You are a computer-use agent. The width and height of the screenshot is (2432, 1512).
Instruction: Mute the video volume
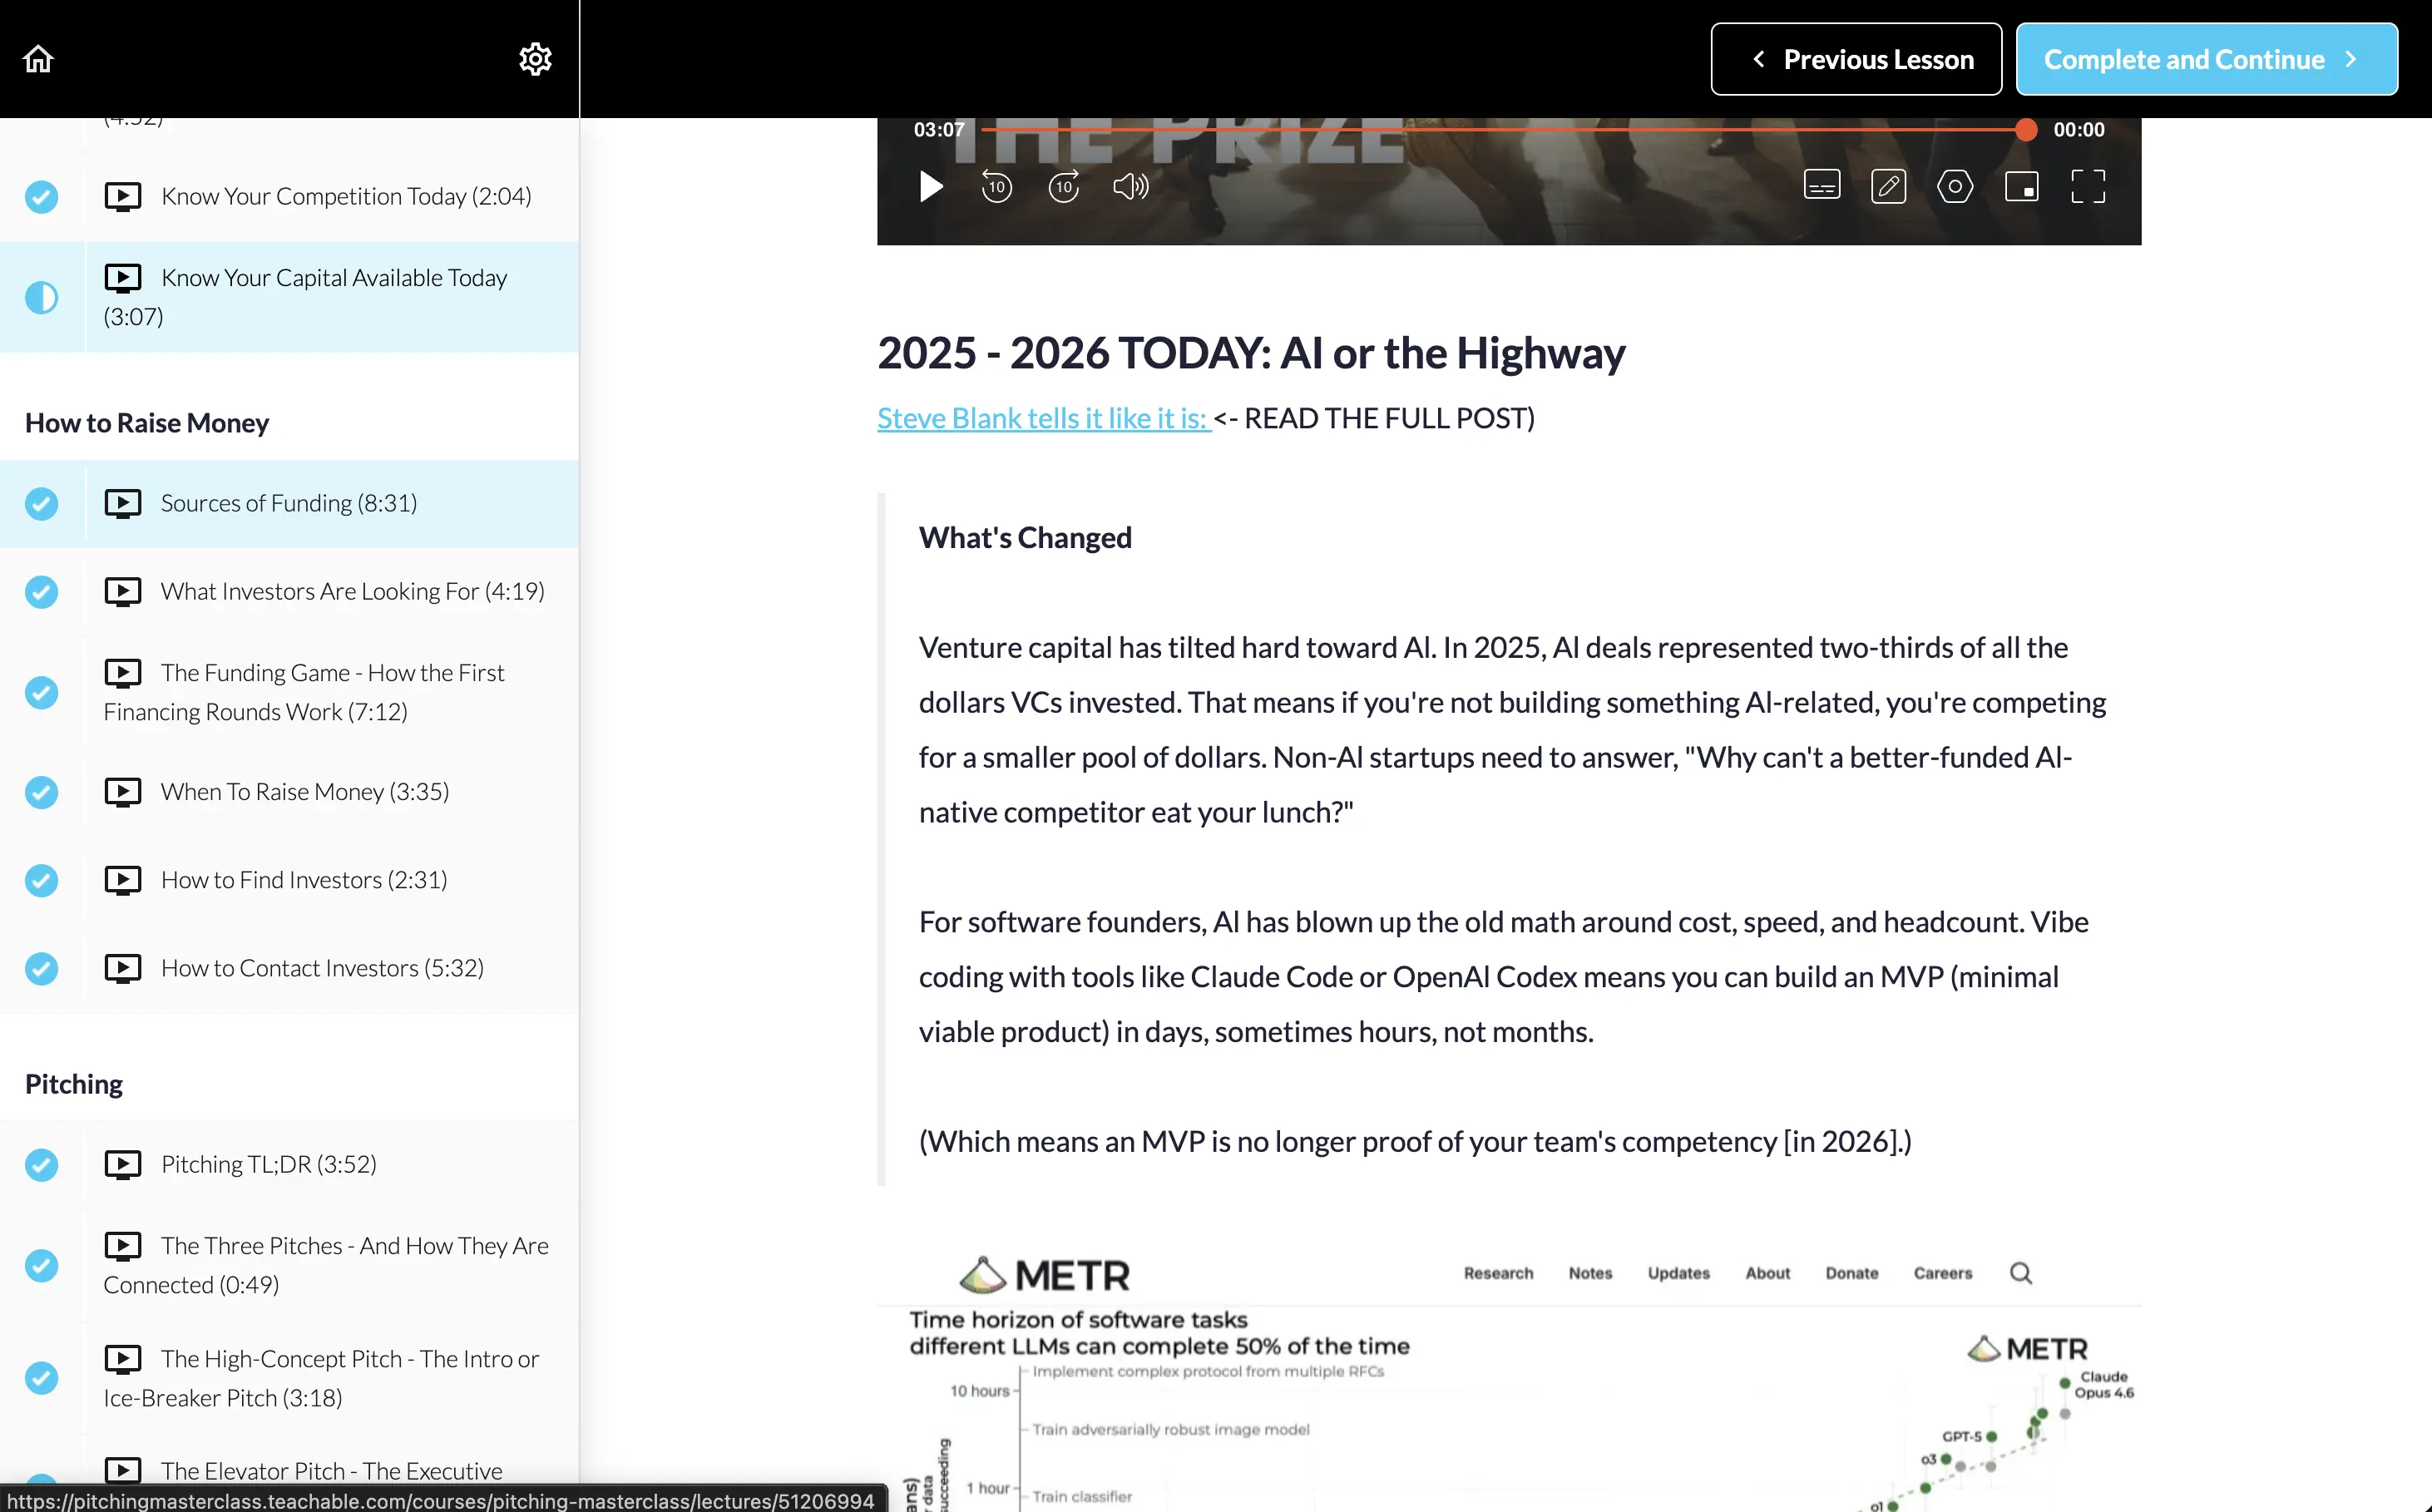(1129, 186)
